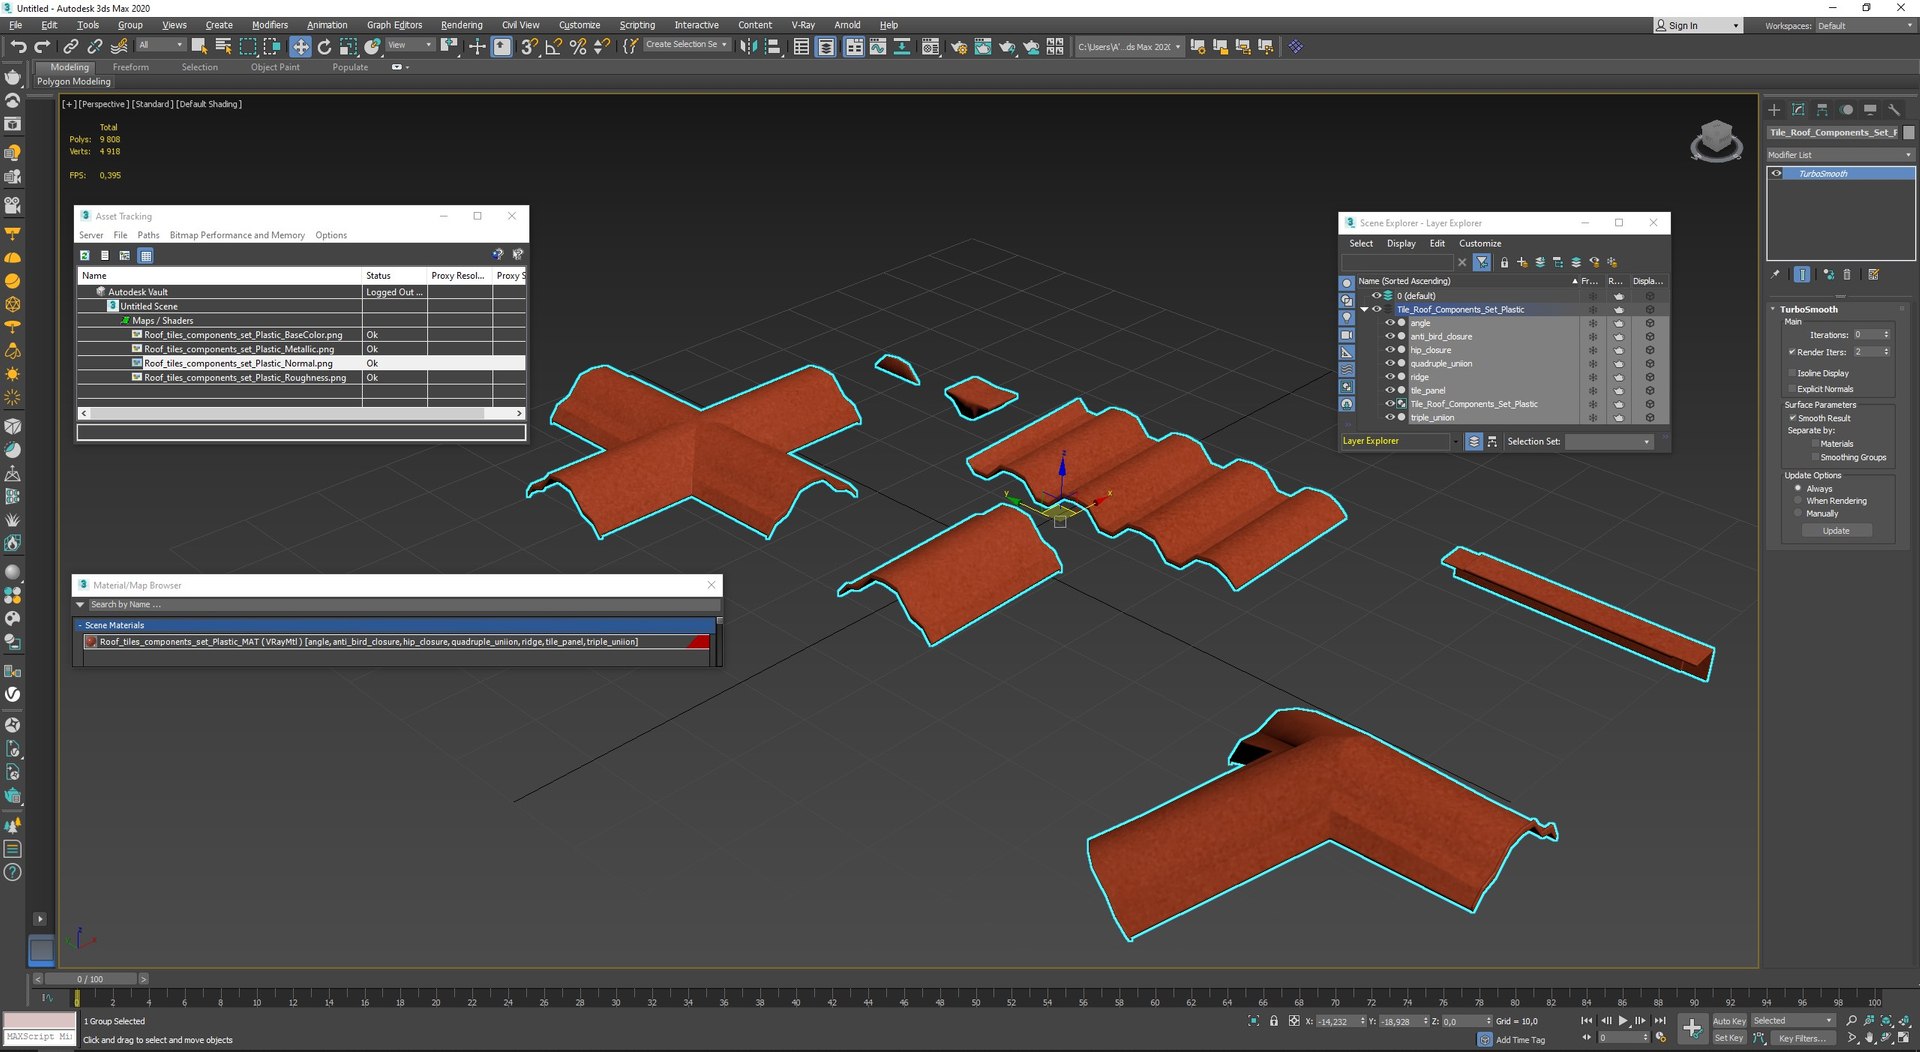Pin the modifier stack

[1776, 275]
